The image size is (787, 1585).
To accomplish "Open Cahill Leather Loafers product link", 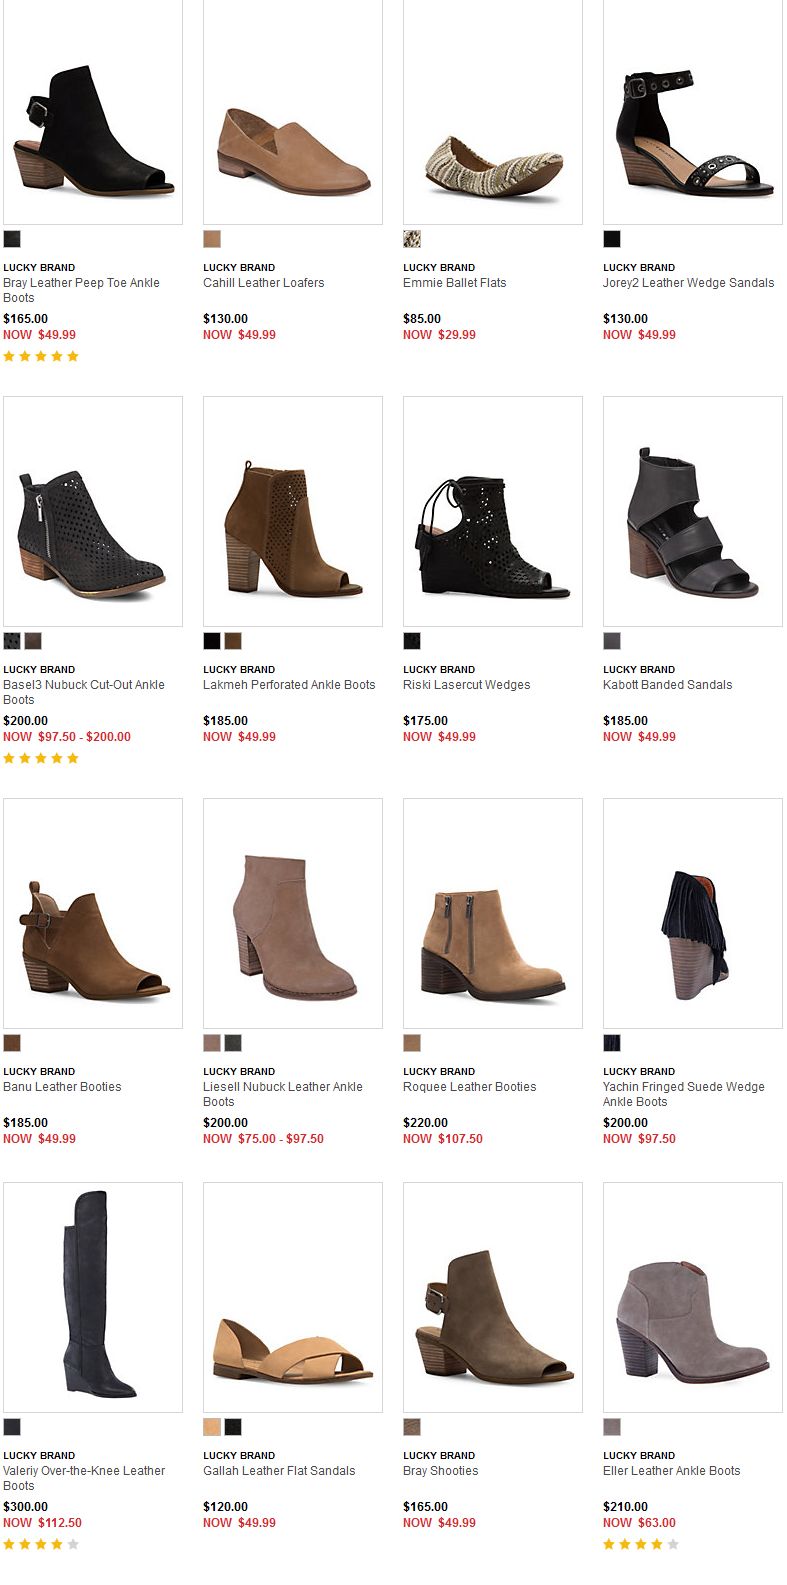I will click(x=264, y=283).
